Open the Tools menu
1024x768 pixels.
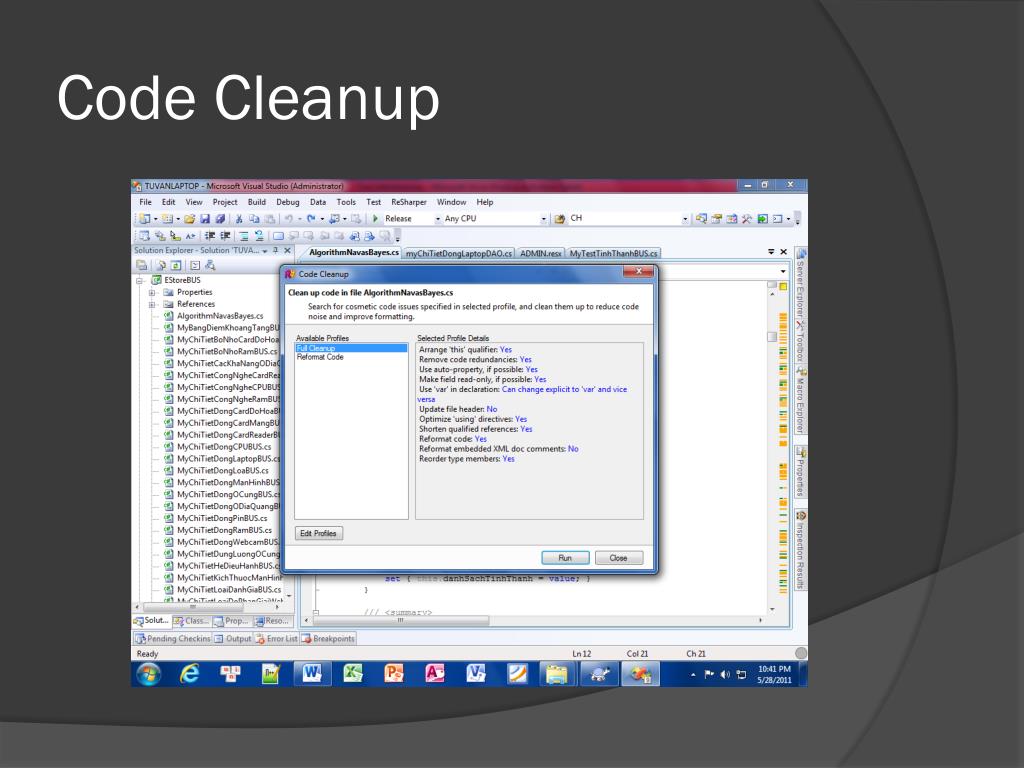(346, 202)
